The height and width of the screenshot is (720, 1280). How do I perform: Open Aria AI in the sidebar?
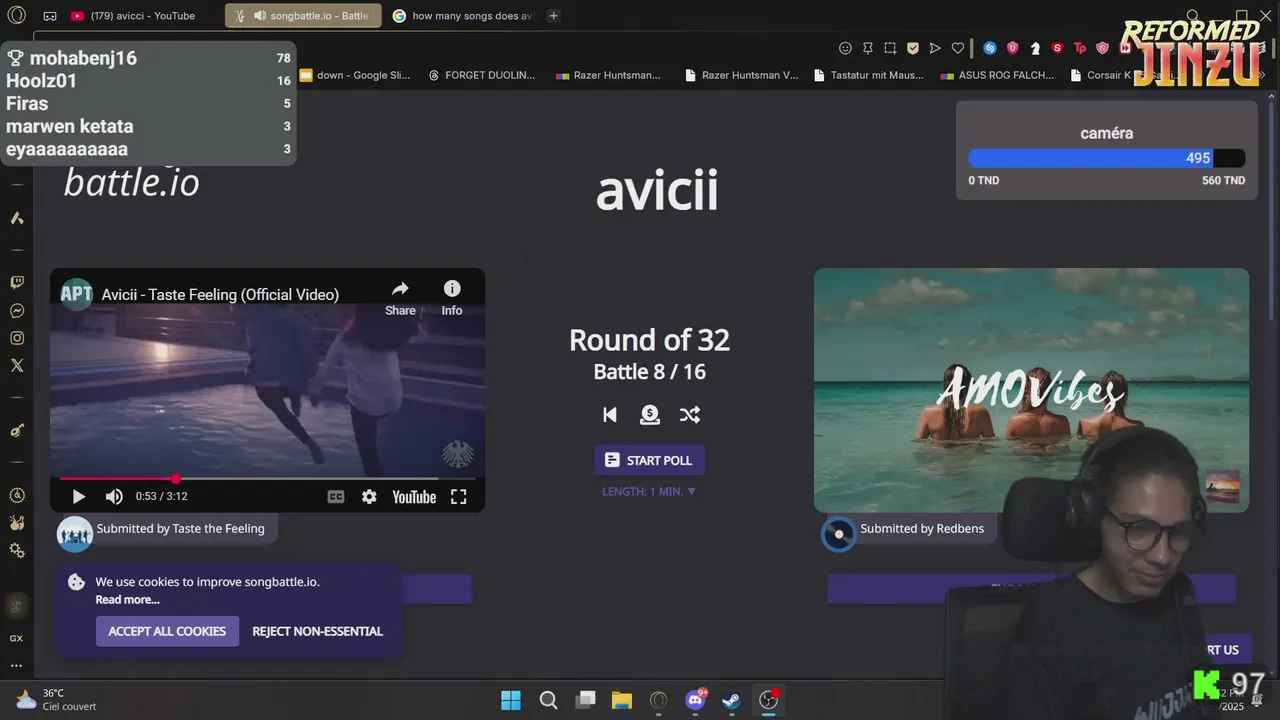pyautogui.click(x=17, y=218)
